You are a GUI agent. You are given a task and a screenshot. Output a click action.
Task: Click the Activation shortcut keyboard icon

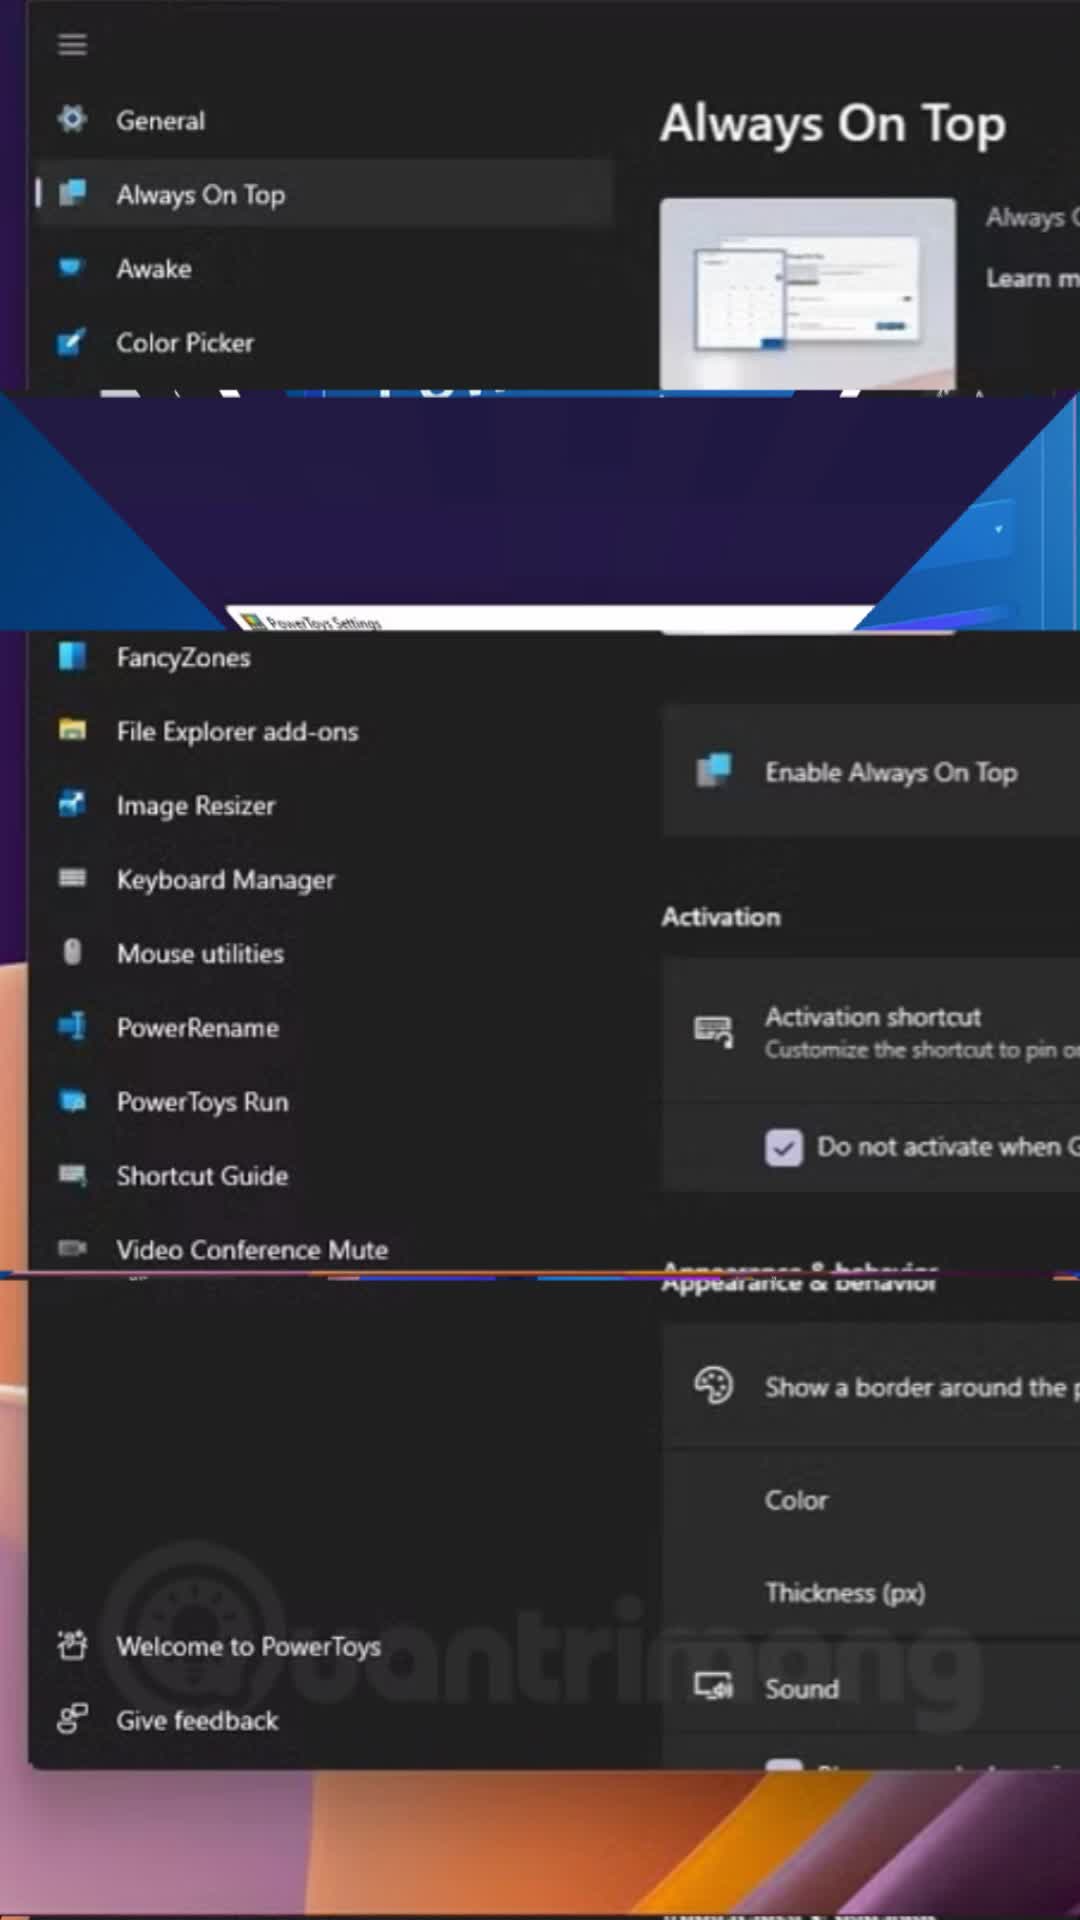(x=714, y=1031)
